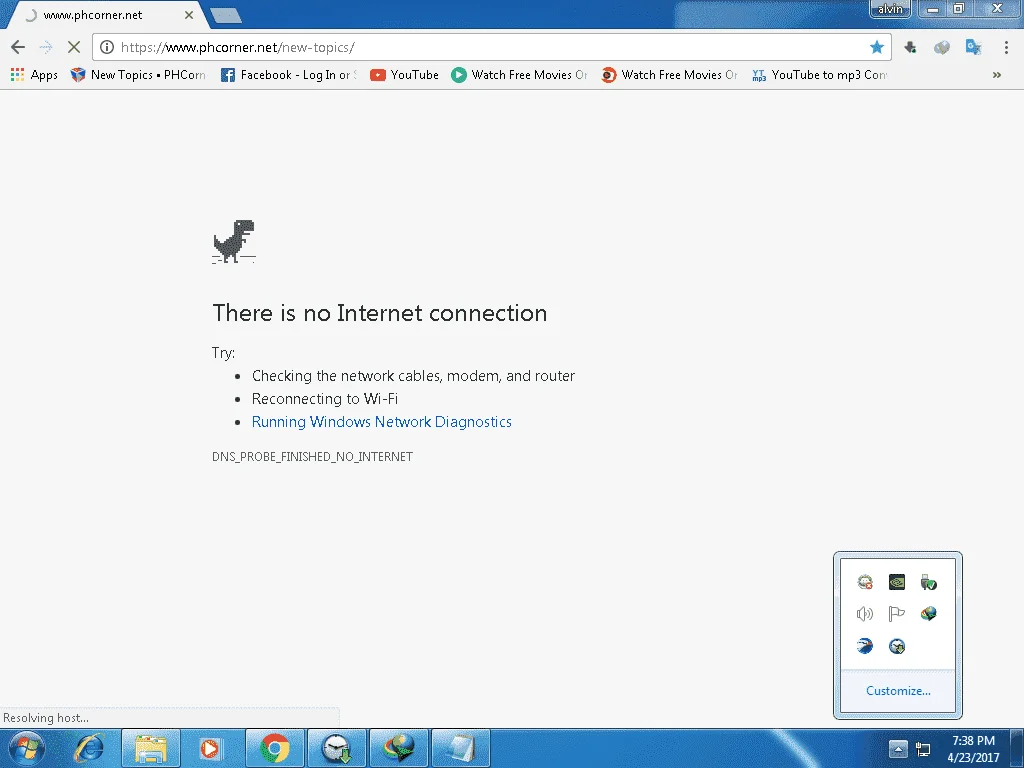
Task: Click the alvin profile button
Action: [x=890, y=8]
